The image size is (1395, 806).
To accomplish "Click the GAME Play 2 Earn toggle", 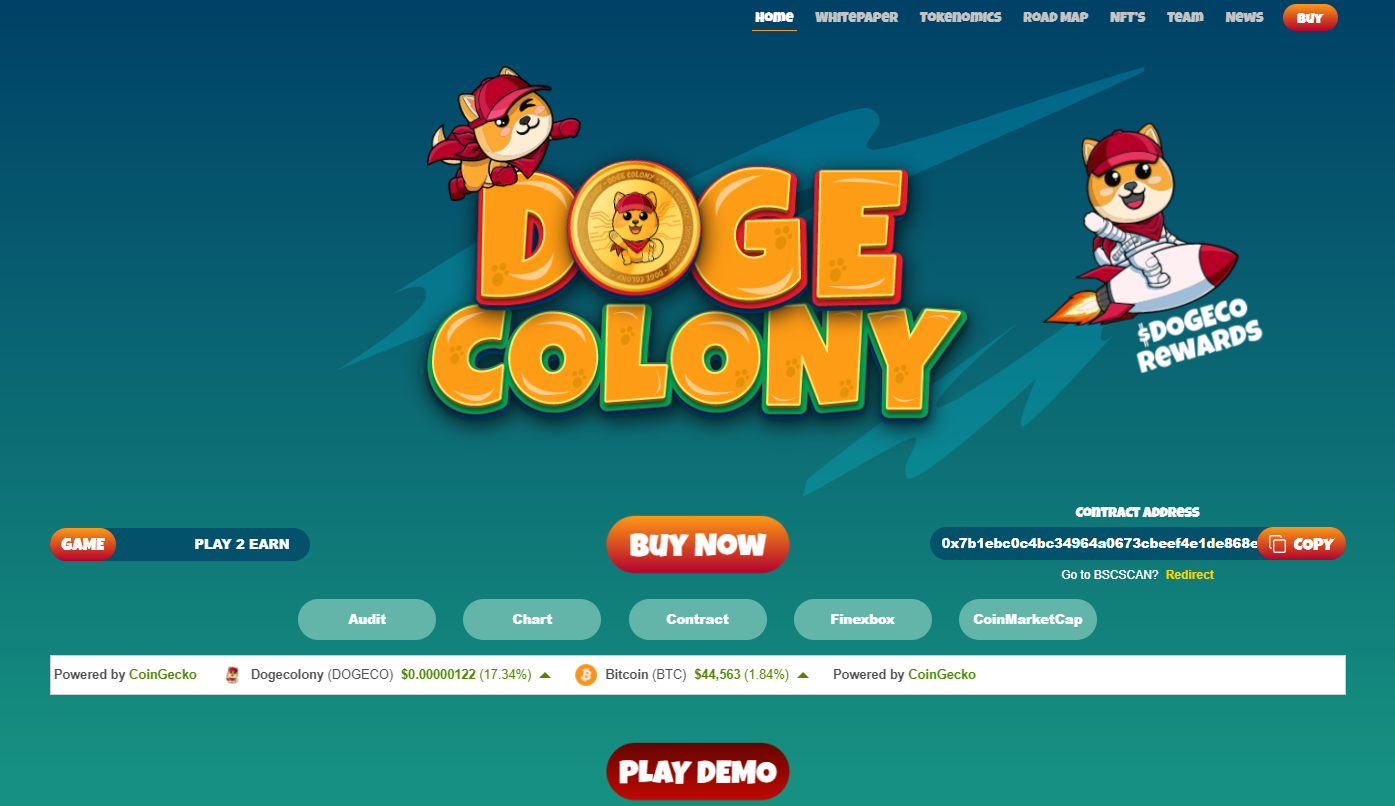I will tap(180, 544).
